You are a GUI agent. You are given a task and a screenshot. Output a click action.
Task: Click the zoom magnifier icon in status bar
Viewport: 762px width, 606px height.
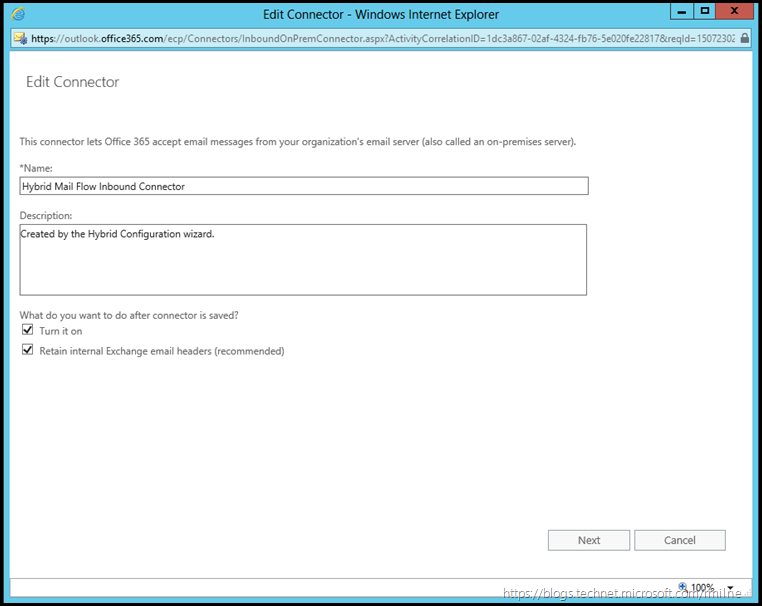click(683, 587)
